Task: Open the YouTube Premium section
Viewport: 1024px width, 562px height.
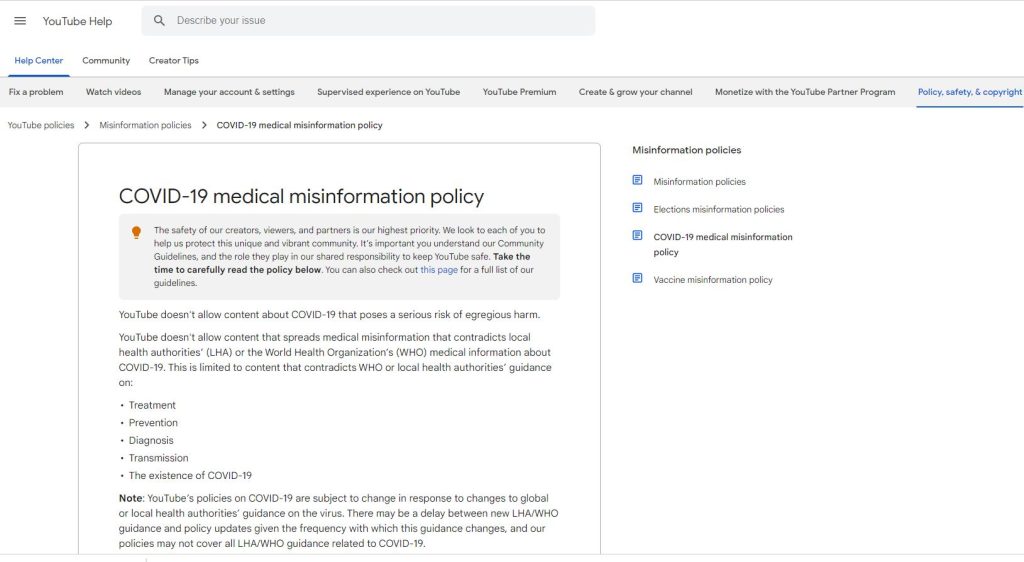Action: click(519, 92)
